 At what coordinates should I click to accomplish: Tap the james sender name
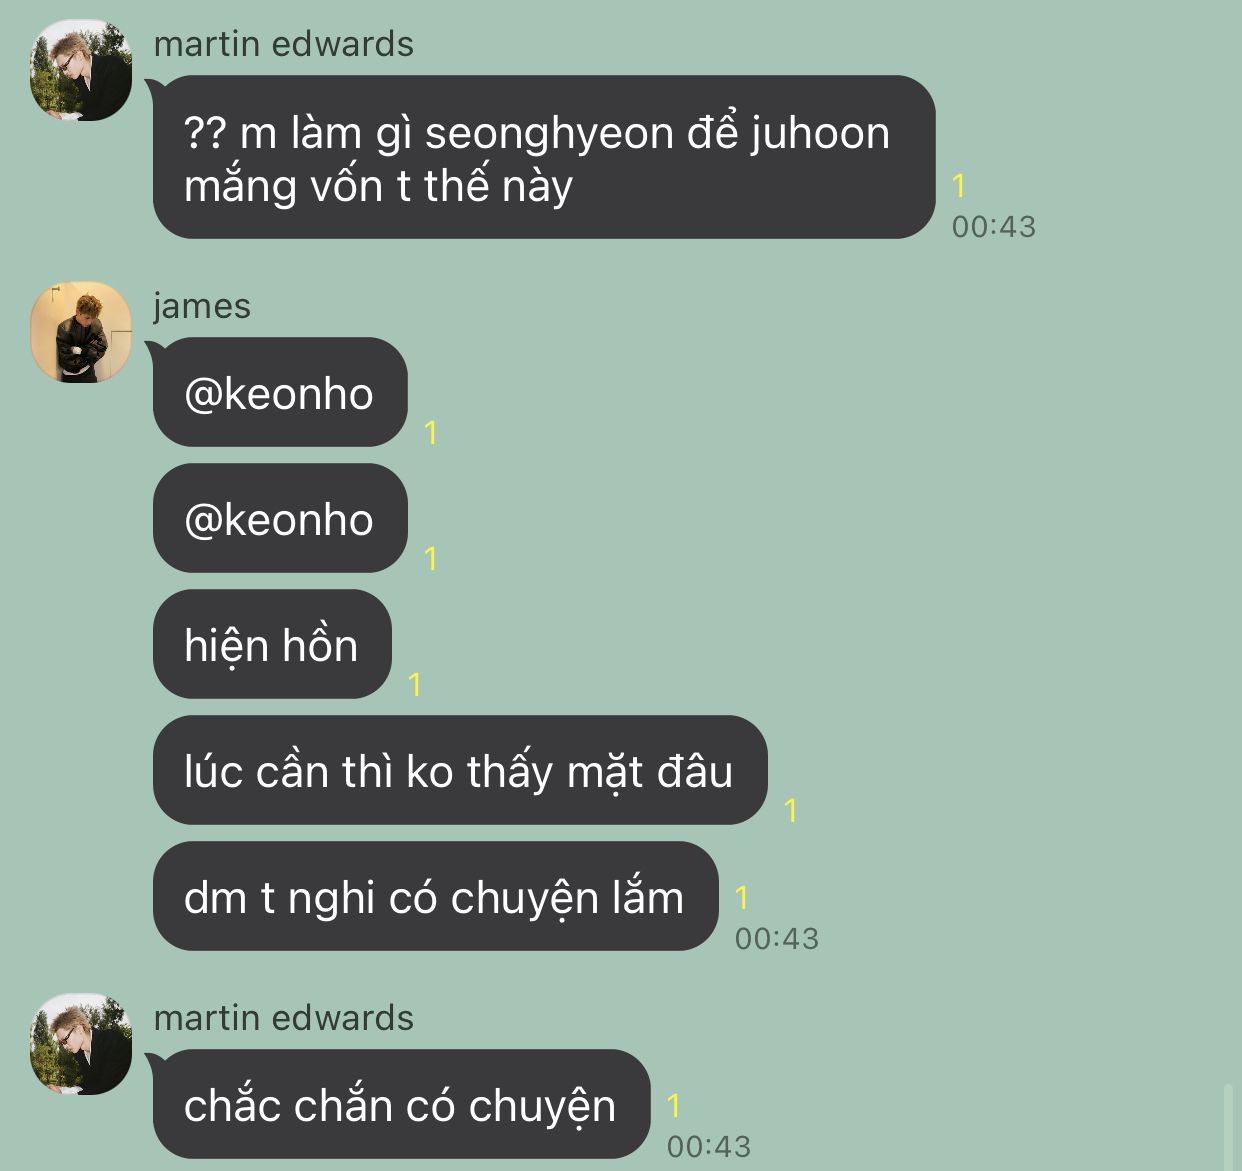pyautogui.click(x=202, y=306)
